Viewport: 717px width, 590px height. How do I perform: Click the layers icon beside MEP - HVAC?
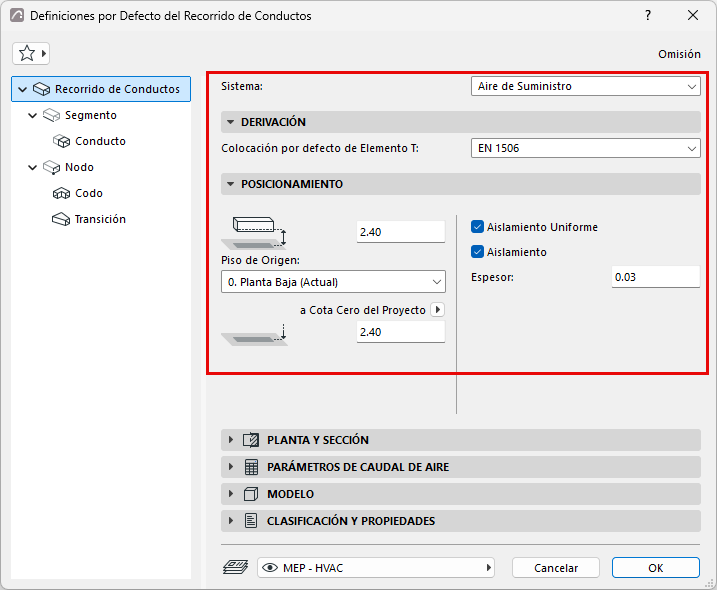(x=235, y=568)
